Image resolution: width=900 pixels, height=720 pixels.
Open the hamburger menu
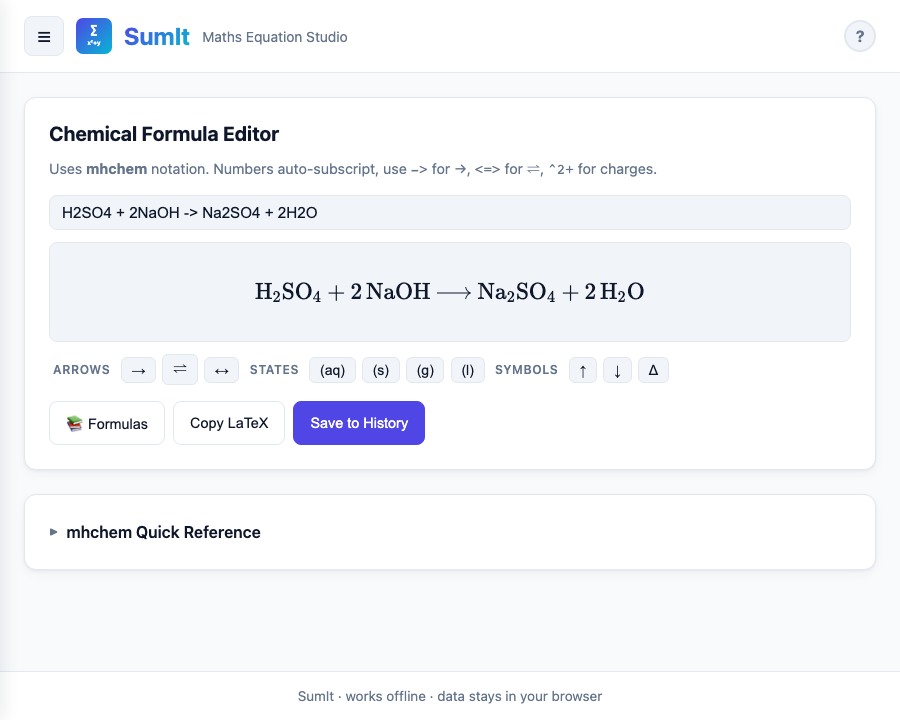(44, 37)
